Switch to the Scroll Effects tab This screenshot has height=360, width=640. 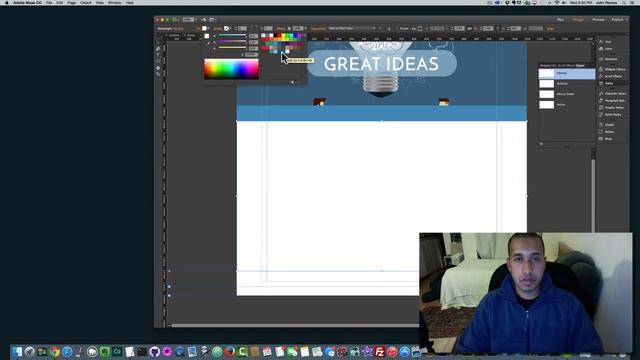tap(566, 65)
